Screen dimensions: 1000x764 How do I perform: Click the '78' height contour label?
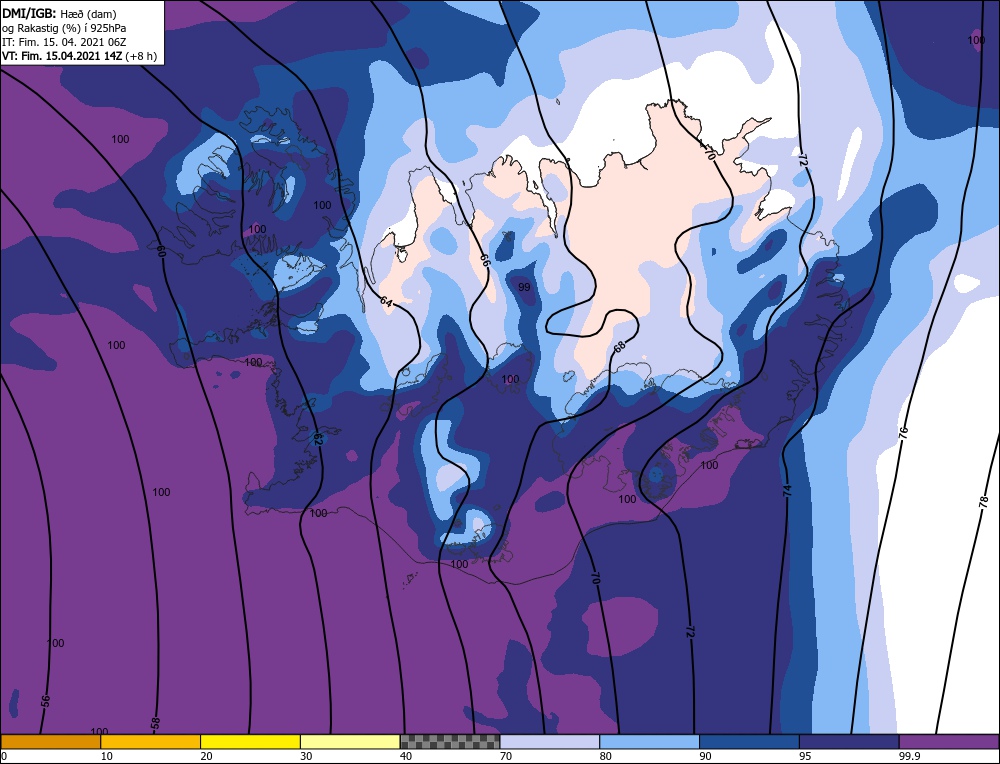[983, 501]
